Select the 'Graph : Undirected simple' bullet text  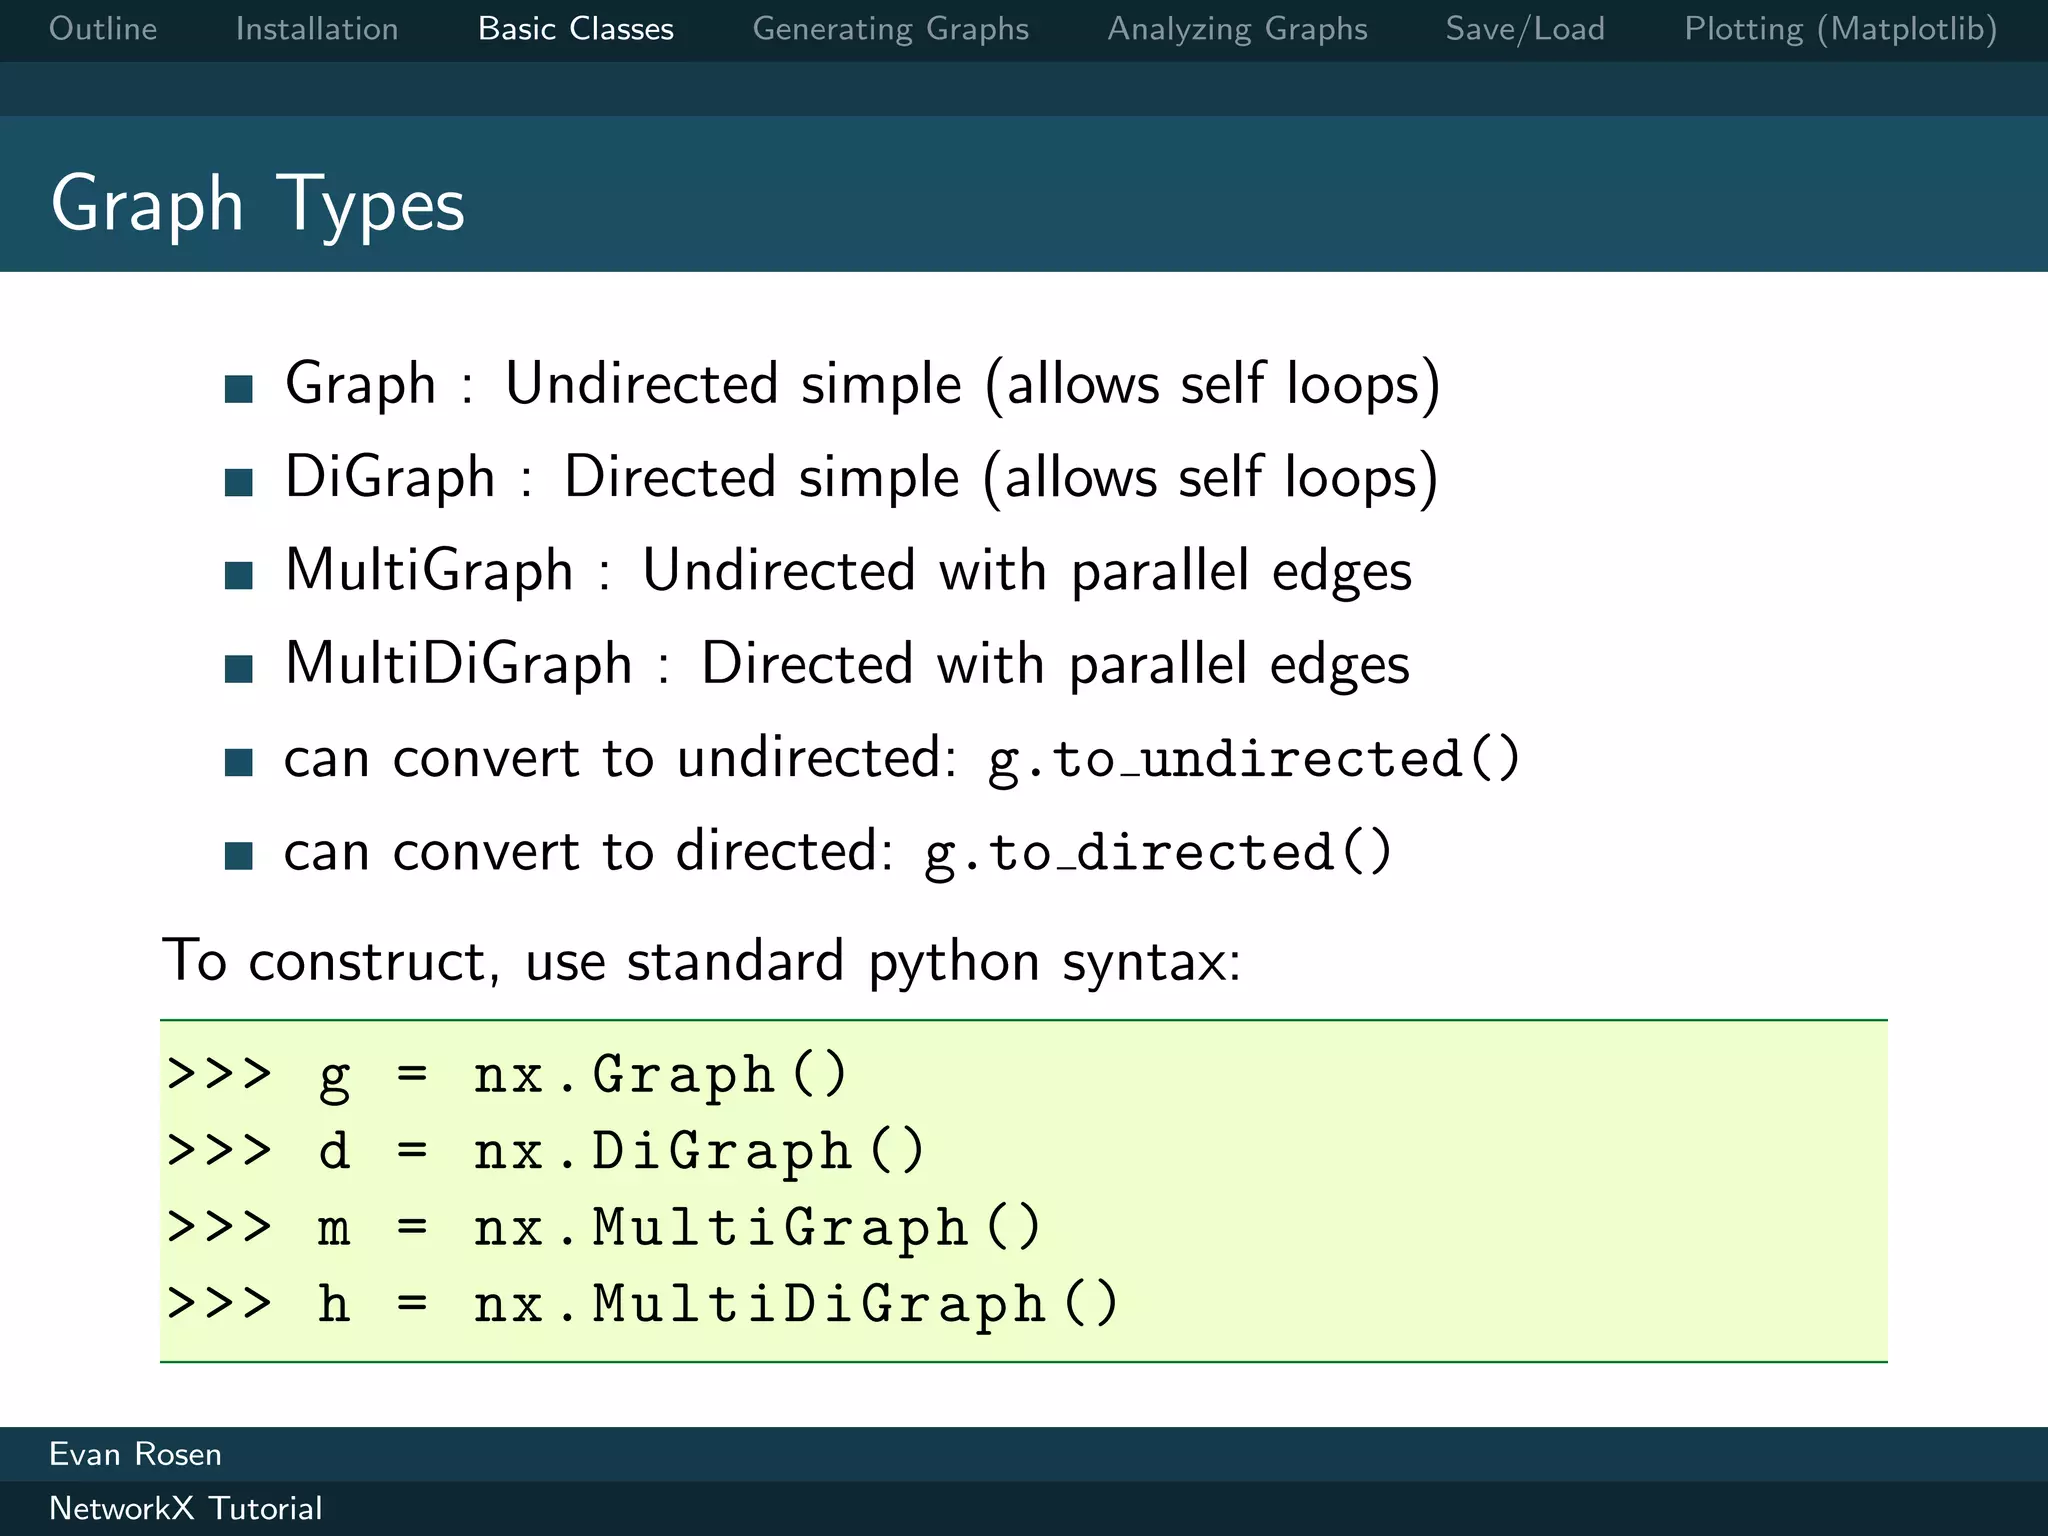(863, 385)
